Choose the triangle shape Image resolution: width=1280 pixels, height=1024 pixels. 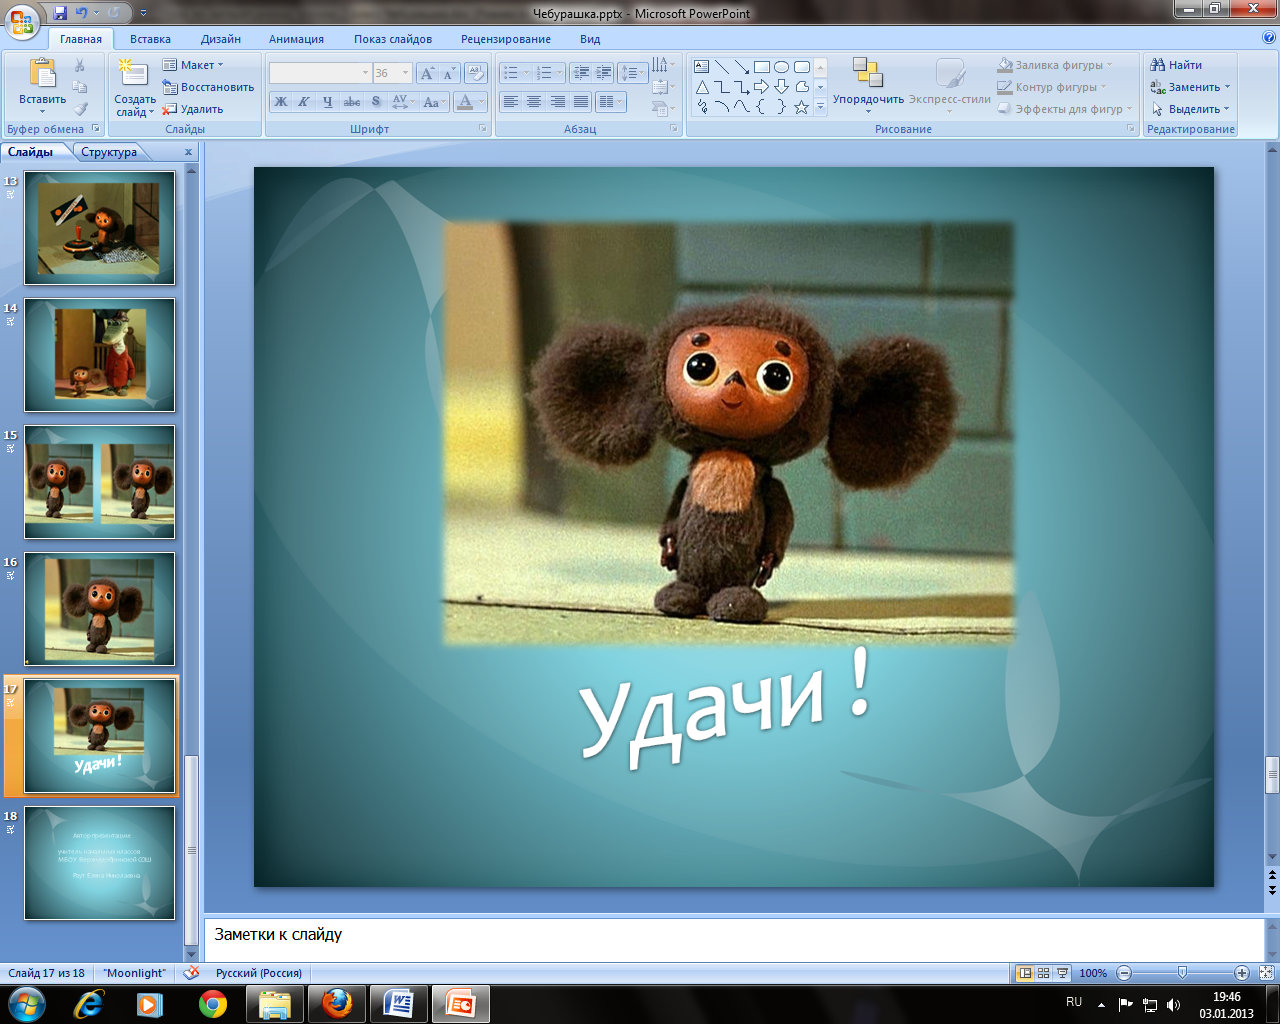702,87
